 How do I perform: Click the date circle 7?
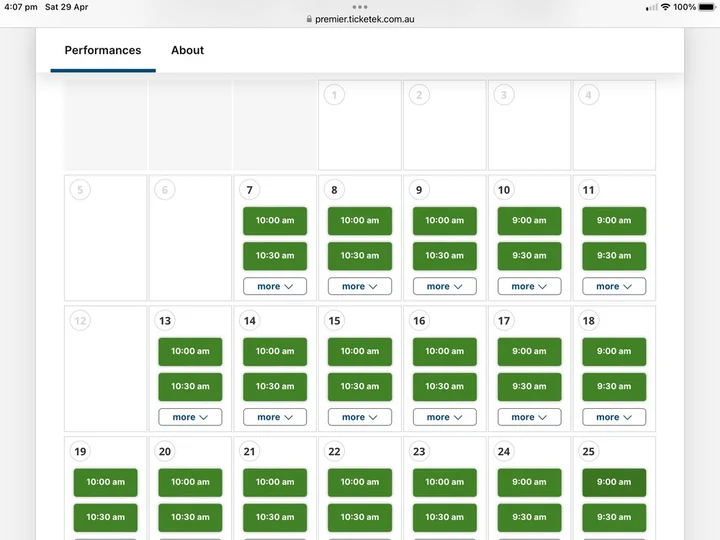point(249,190)
